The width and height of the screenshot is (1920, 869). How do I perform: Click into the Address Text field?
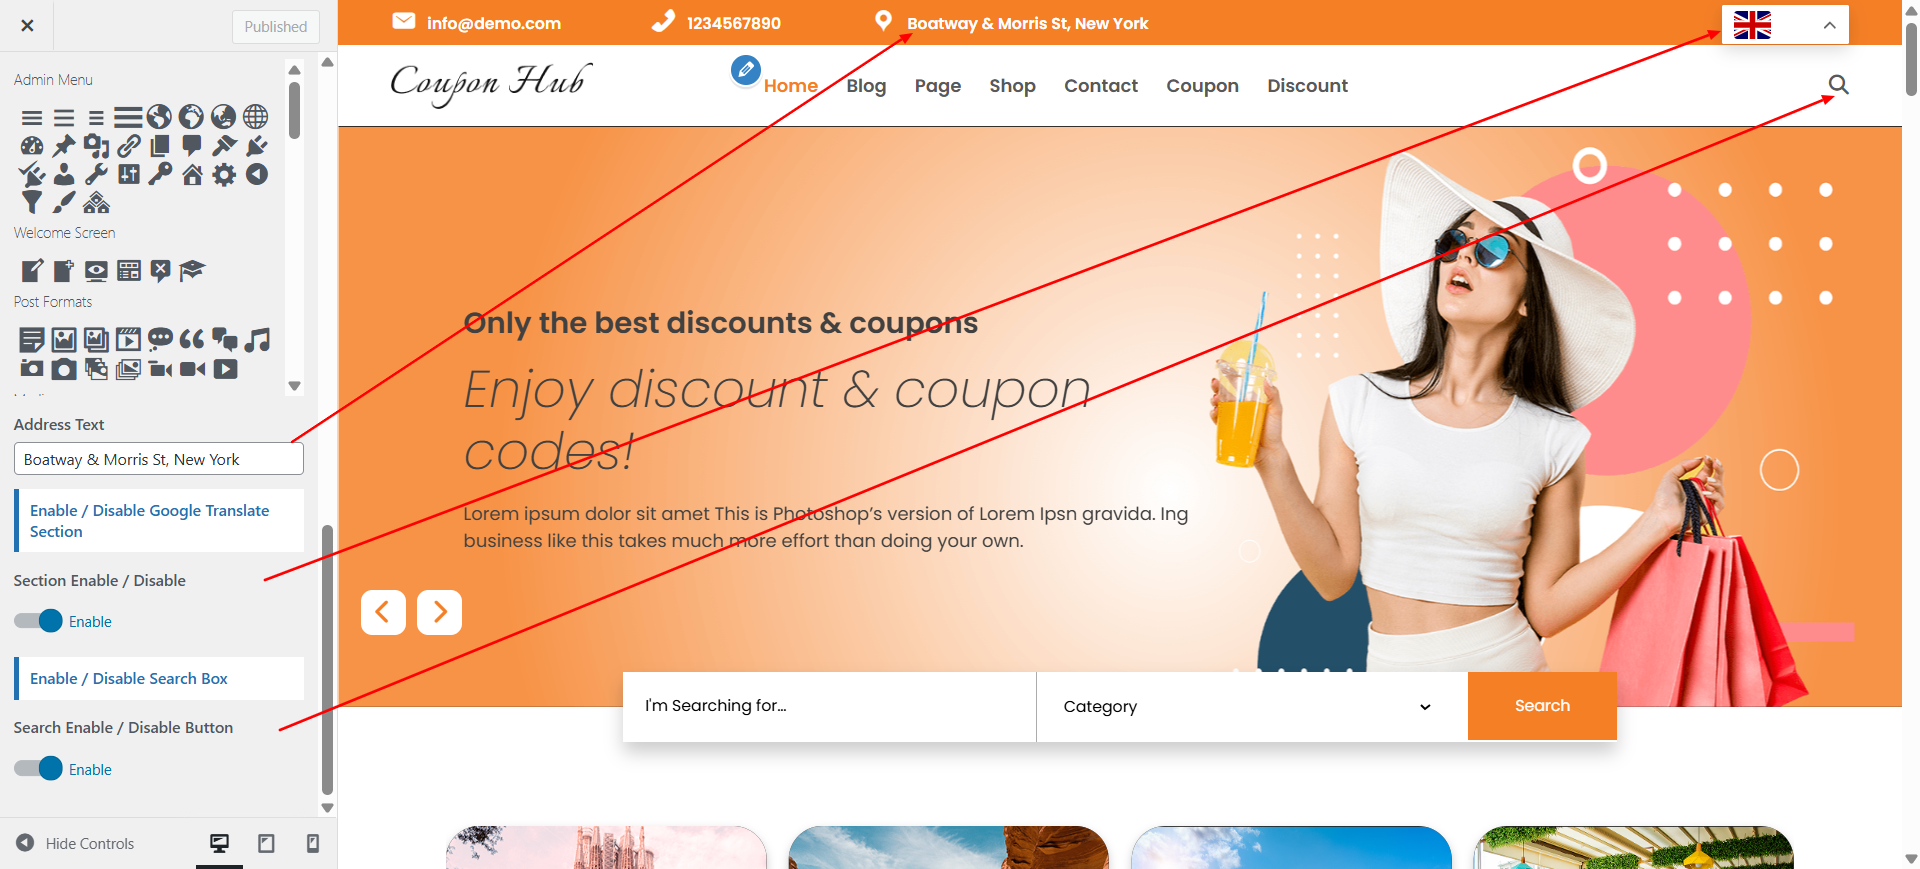tap(159, 459)
